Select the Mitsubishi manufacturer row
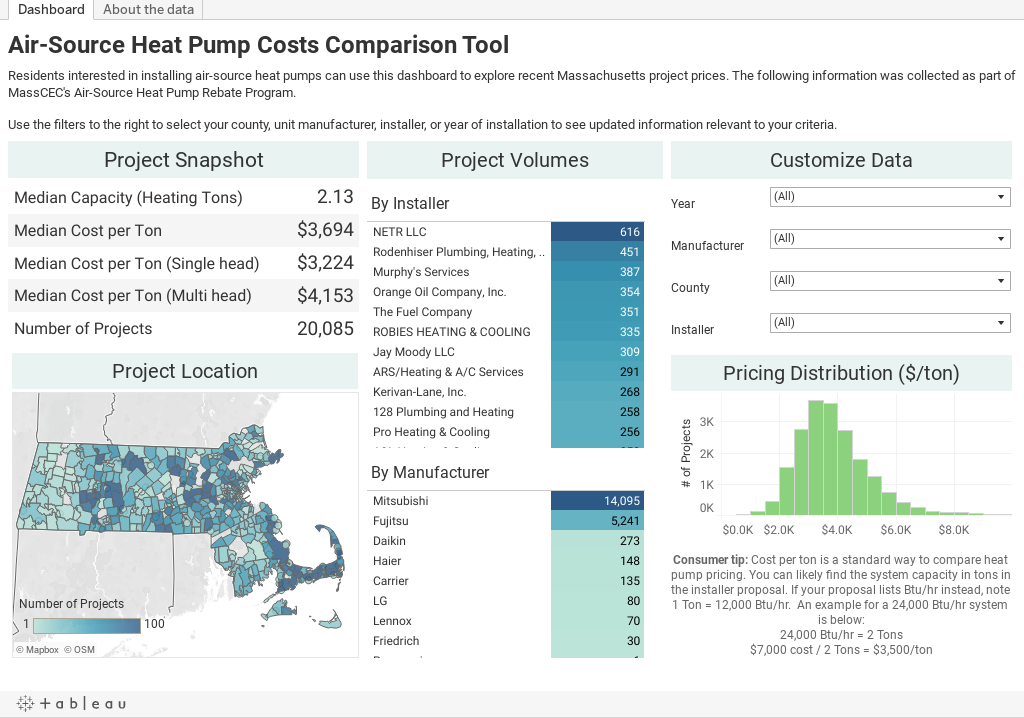The width and height of the screenshot is (1024, 718). pos(505,501)
